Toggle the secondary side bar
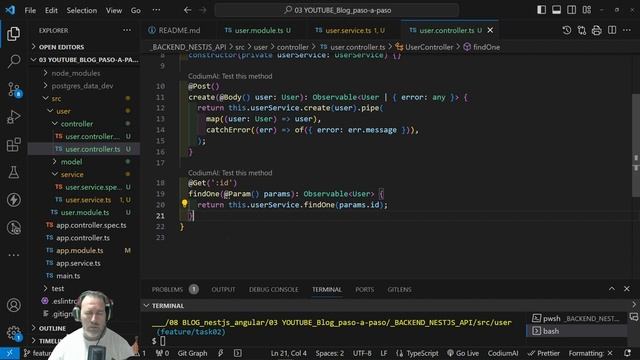Image resolution: width=640 pixels, height=360 pixels. 571,10
